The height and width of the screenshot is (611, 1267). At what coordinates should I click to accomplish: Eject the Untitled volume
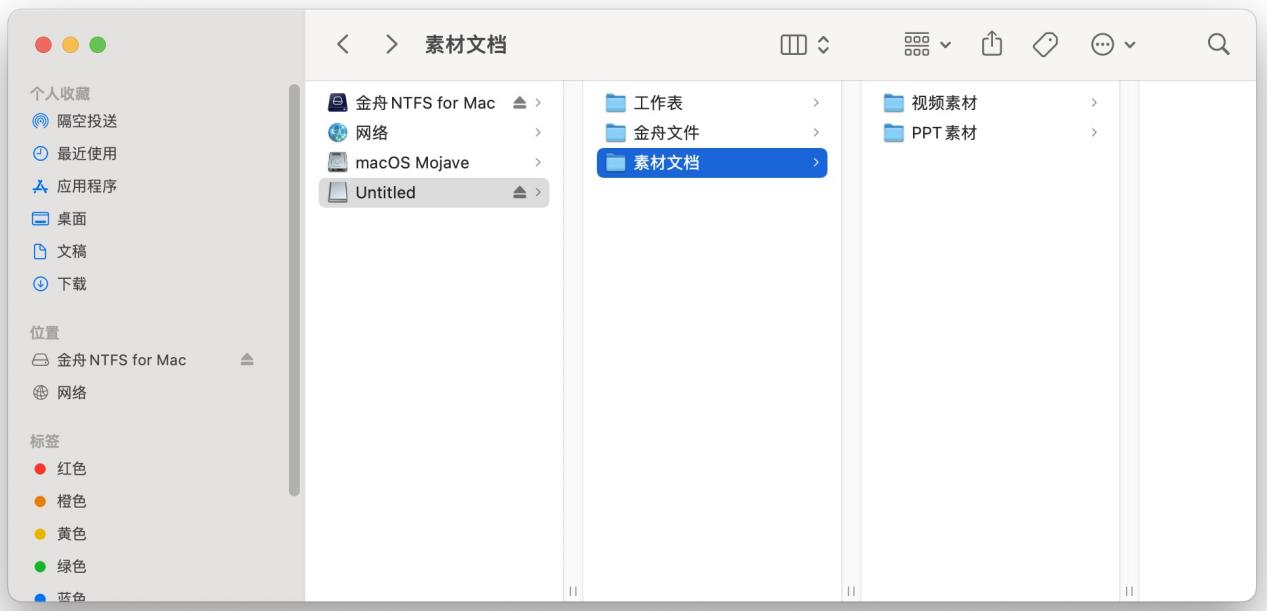[x=521, y=192]
